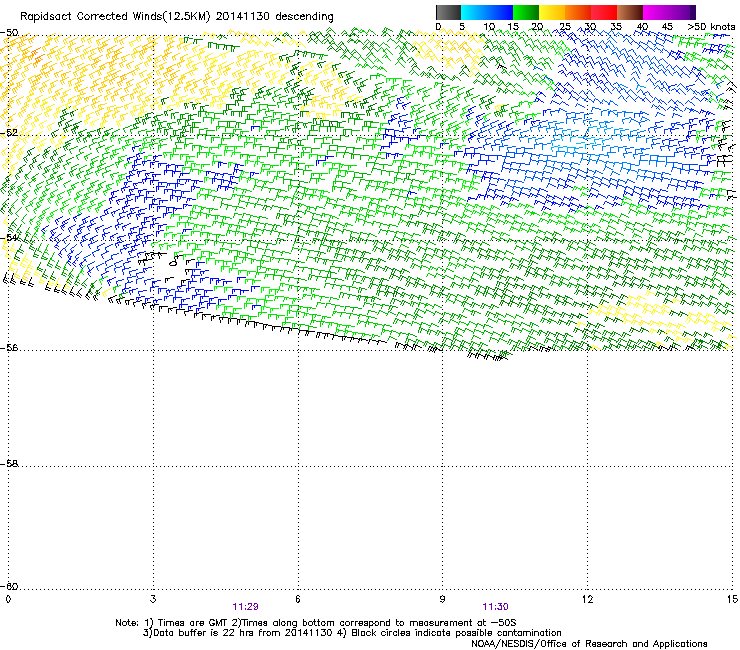
Task: Click the '>50 knots' legend label
Action: 711,26
